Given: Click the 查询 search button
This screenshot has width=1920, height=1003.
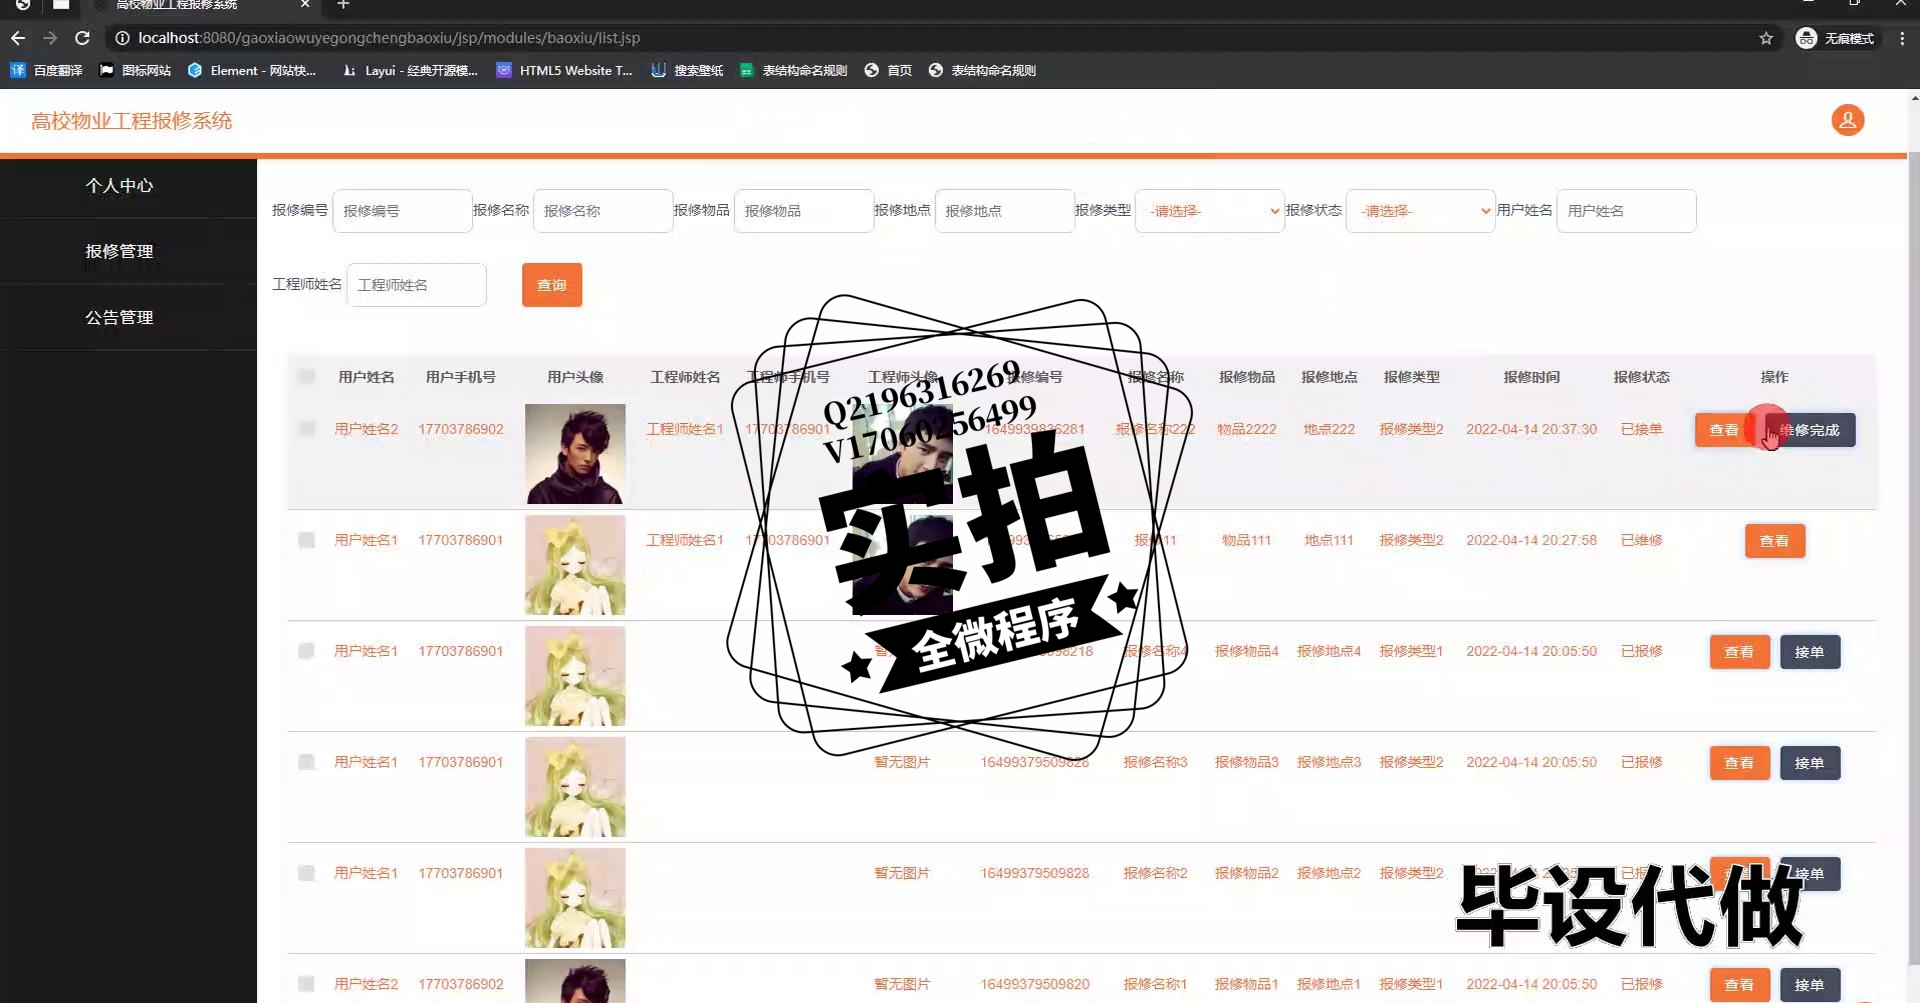Looking at the screenshot, I should (x=552, y=285).
